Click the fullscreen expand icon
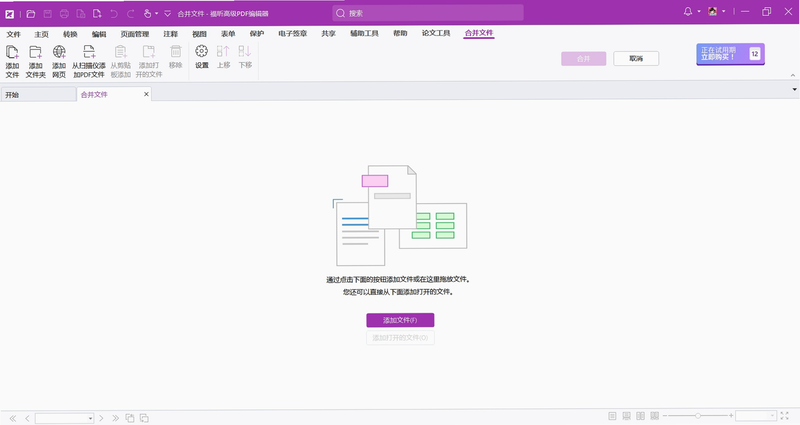This screenshot has height=425, width=800. (785, 416)
